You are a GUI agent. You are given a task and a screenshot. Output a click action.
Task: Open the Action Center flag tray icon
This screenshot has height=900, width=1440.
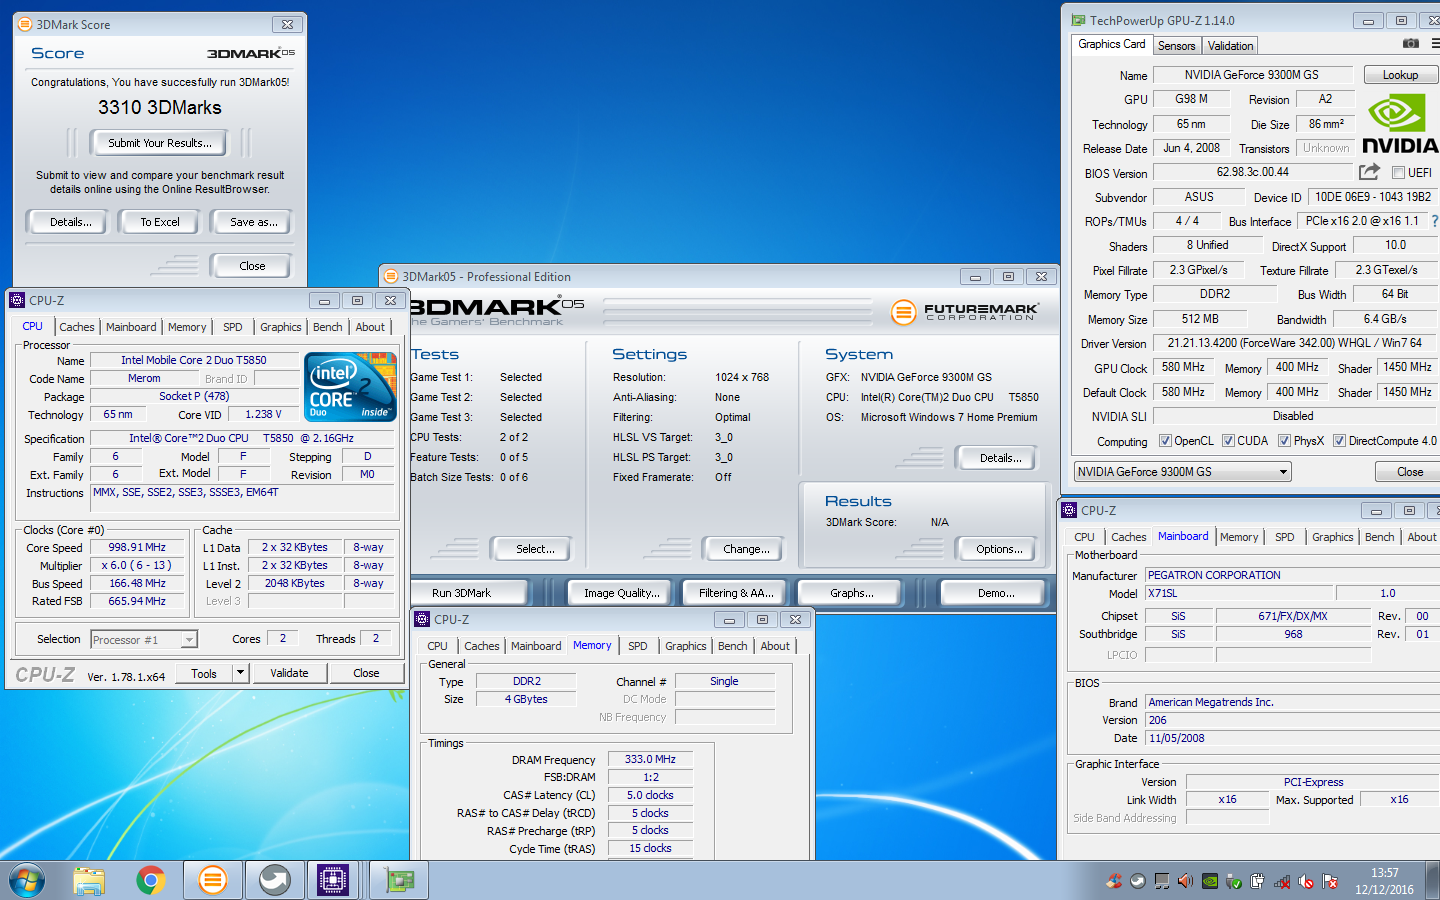coord(1330,881)
